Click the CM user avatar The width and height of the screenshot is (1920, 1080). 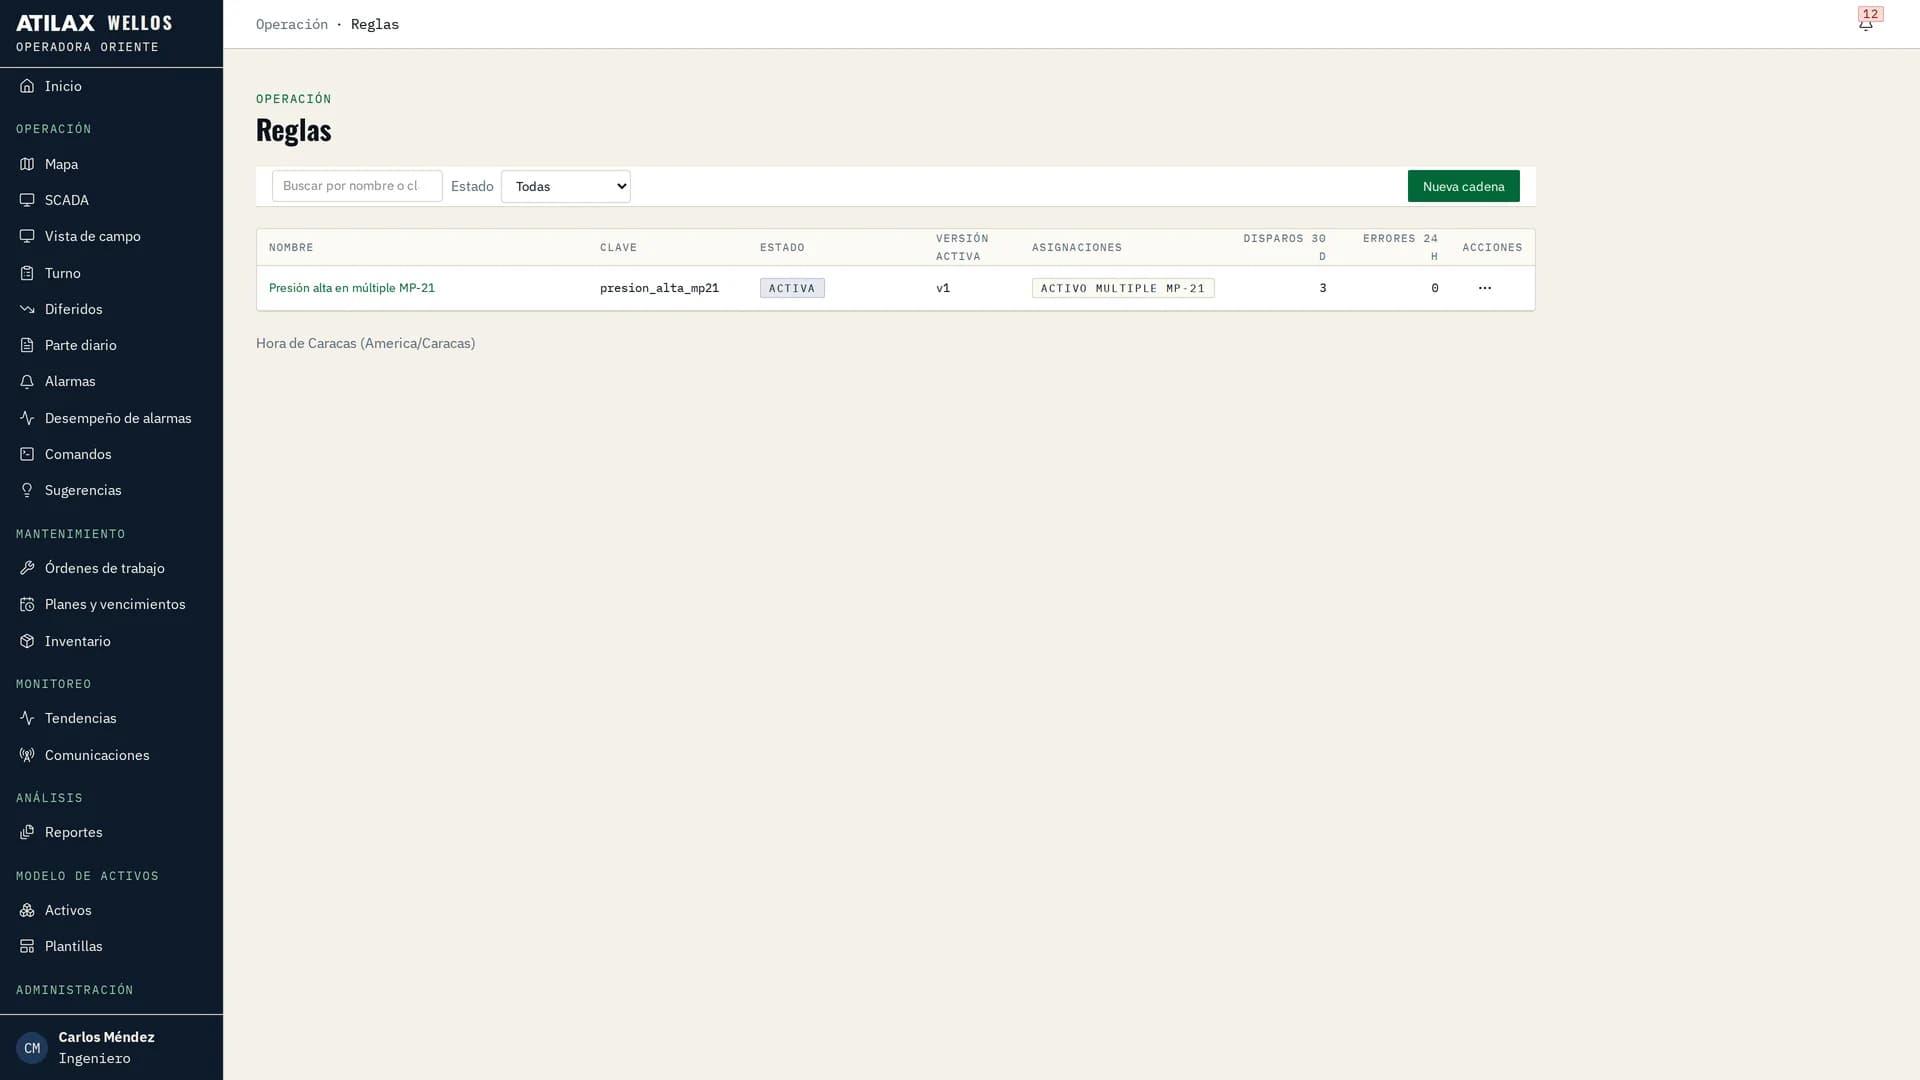(x=32, y=1048)
